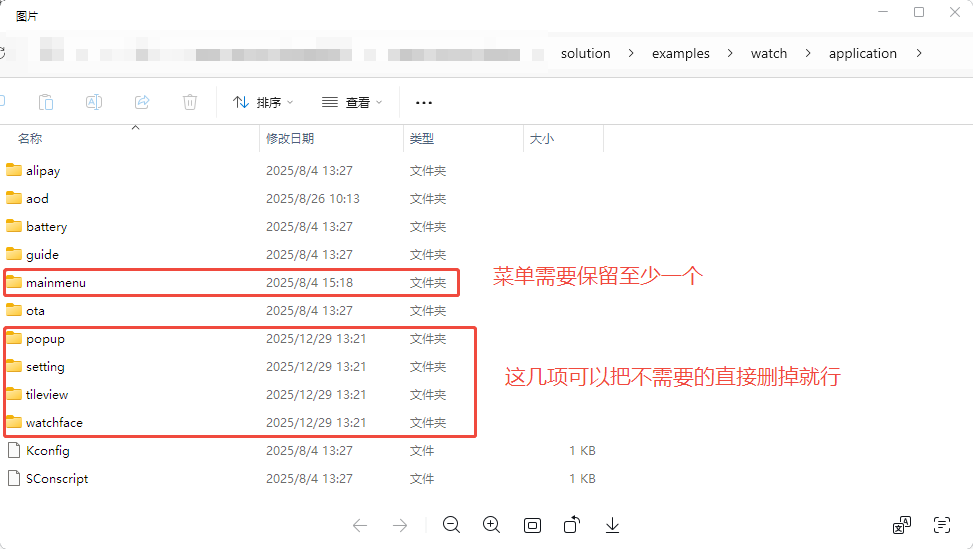Image resolution: width=973 pixels, height=549 pixels.
Task: Sort by the 大小 column header
Action: [541, 139]
